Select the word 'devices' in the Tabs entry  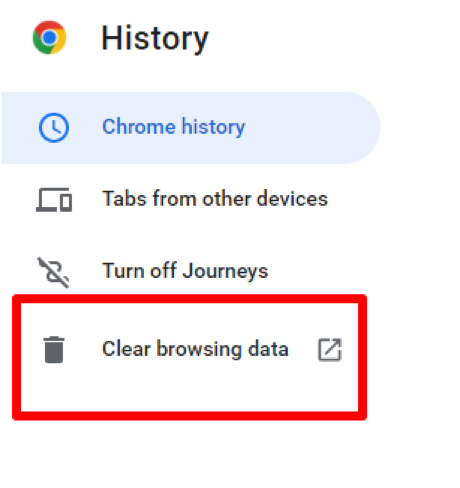pos(292,199)
